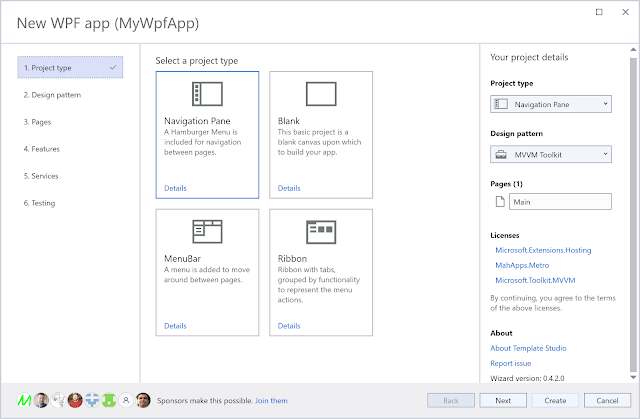
Task: Click the scrollbar up arrow in details panel
Action: click(x=633, y=49)
